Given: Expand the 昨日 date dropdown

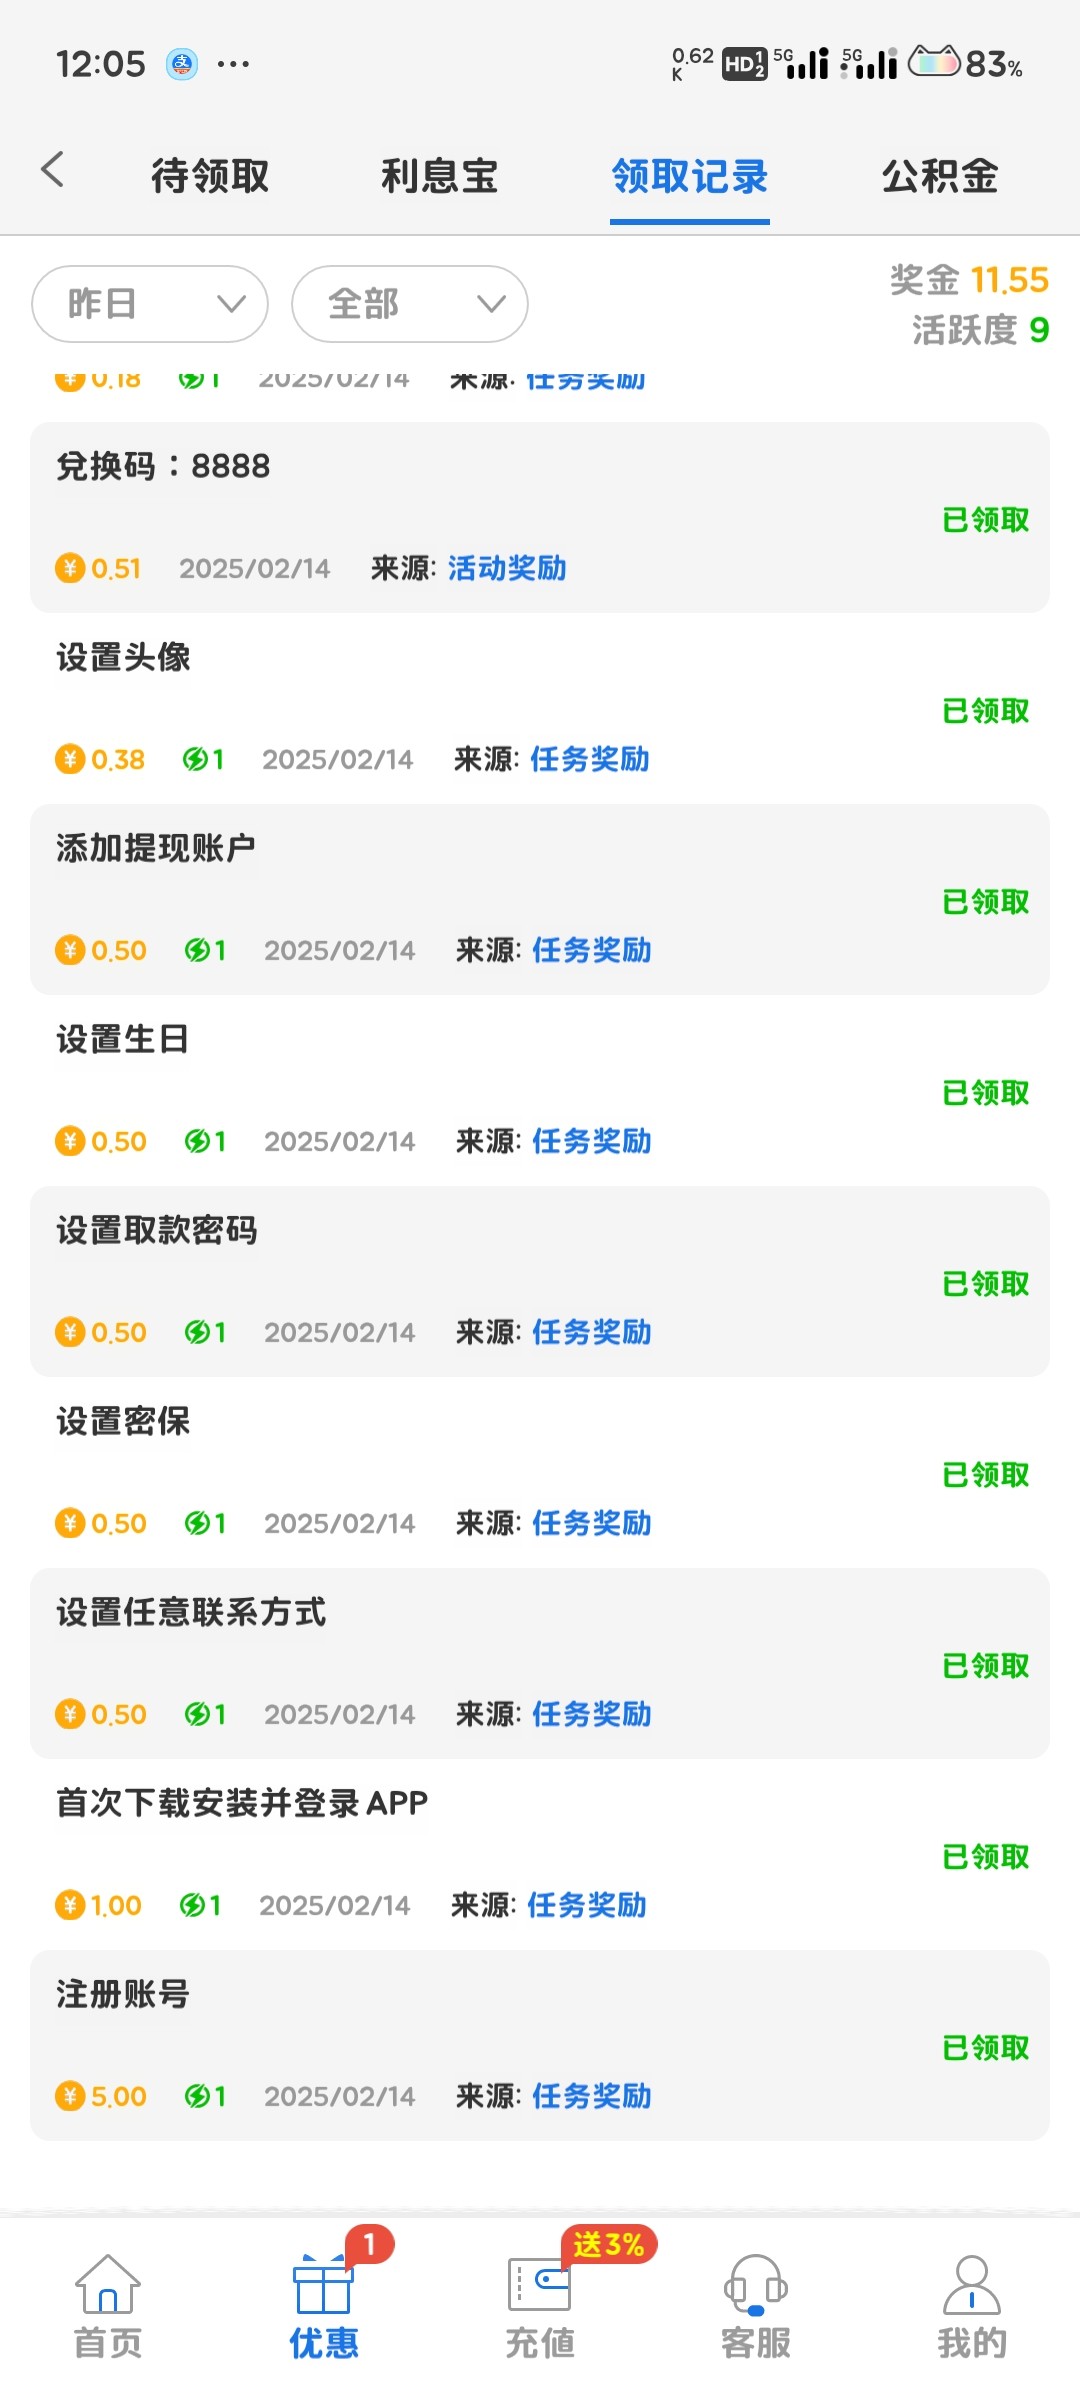Looking at the screenshot, I should click(150, 304).
